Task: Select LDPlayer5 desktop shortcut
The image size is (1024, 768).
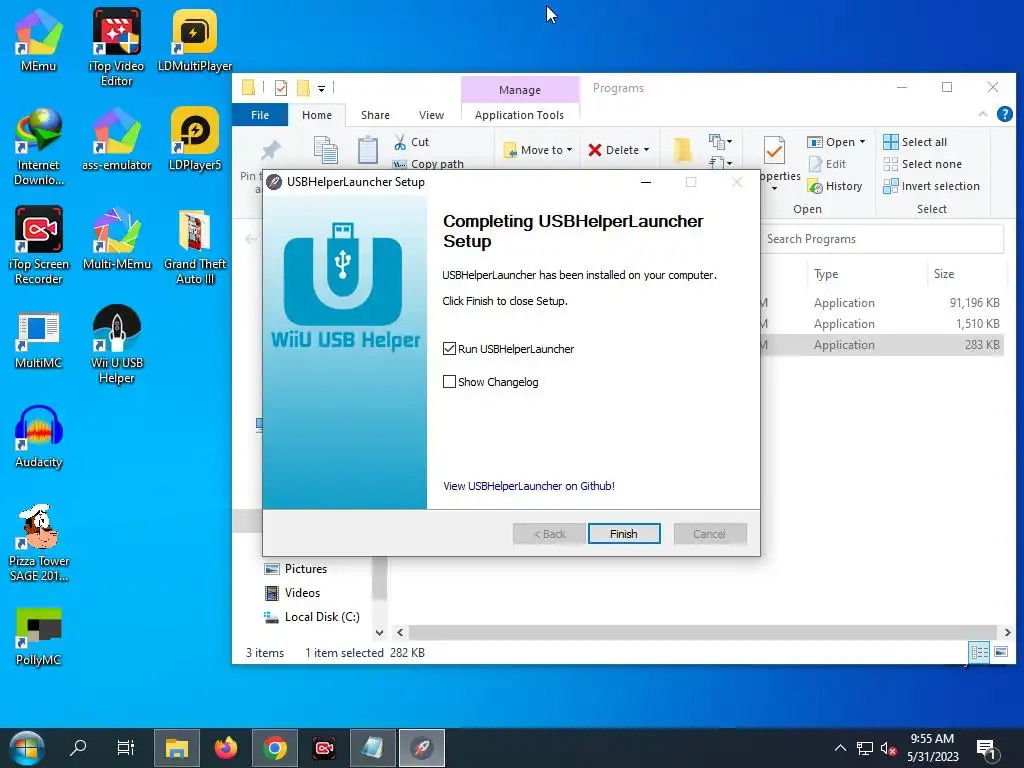Action: [195, 138]
